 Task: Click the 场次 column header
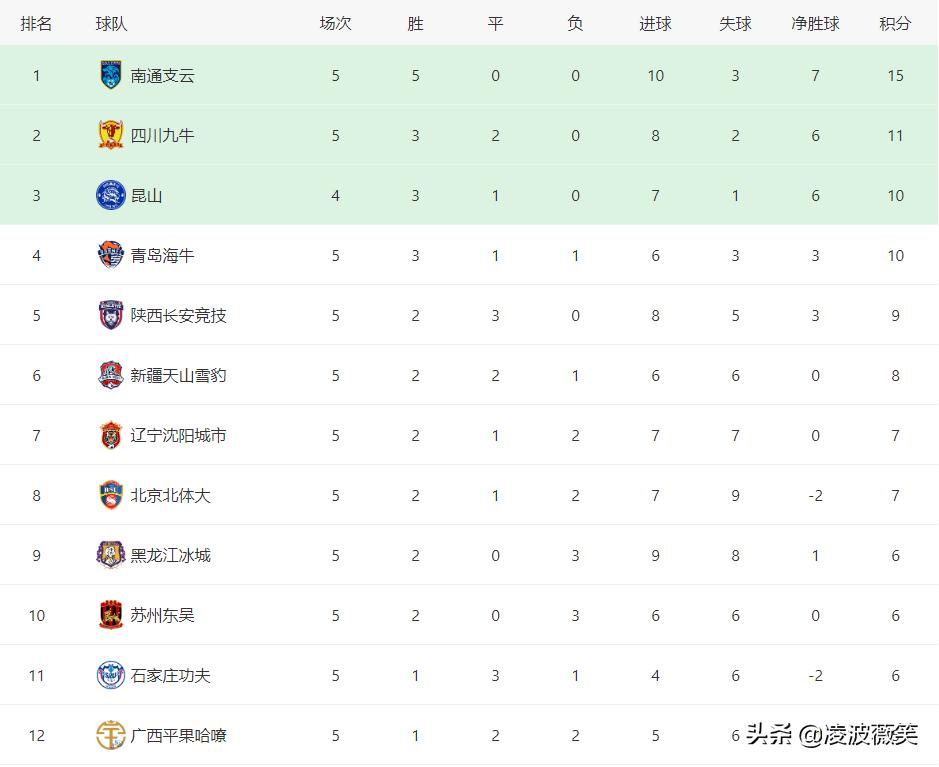click(335, 23)
